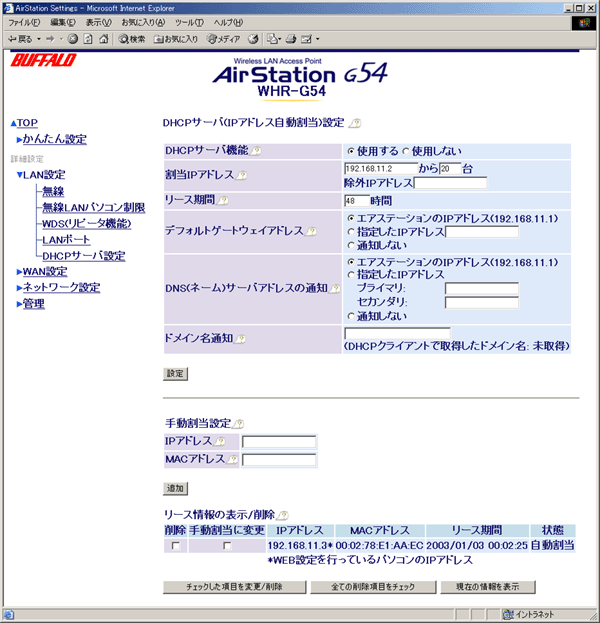
Task: Click the 除外IPアドレス input field
Action: pos(451,183)
